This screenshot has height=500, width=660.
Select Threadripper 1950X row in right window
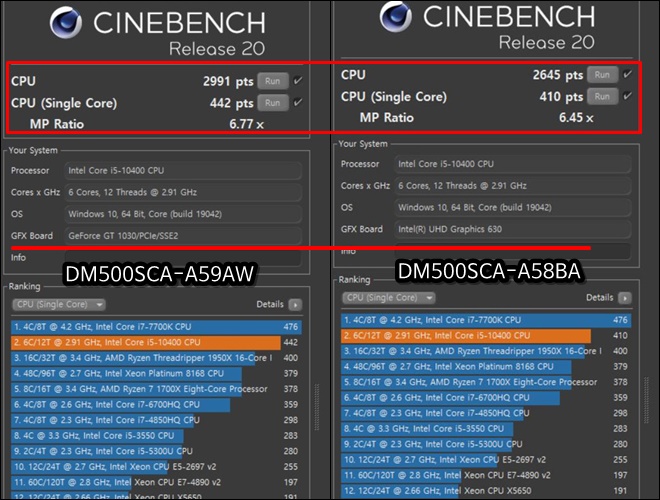point(486,351)
